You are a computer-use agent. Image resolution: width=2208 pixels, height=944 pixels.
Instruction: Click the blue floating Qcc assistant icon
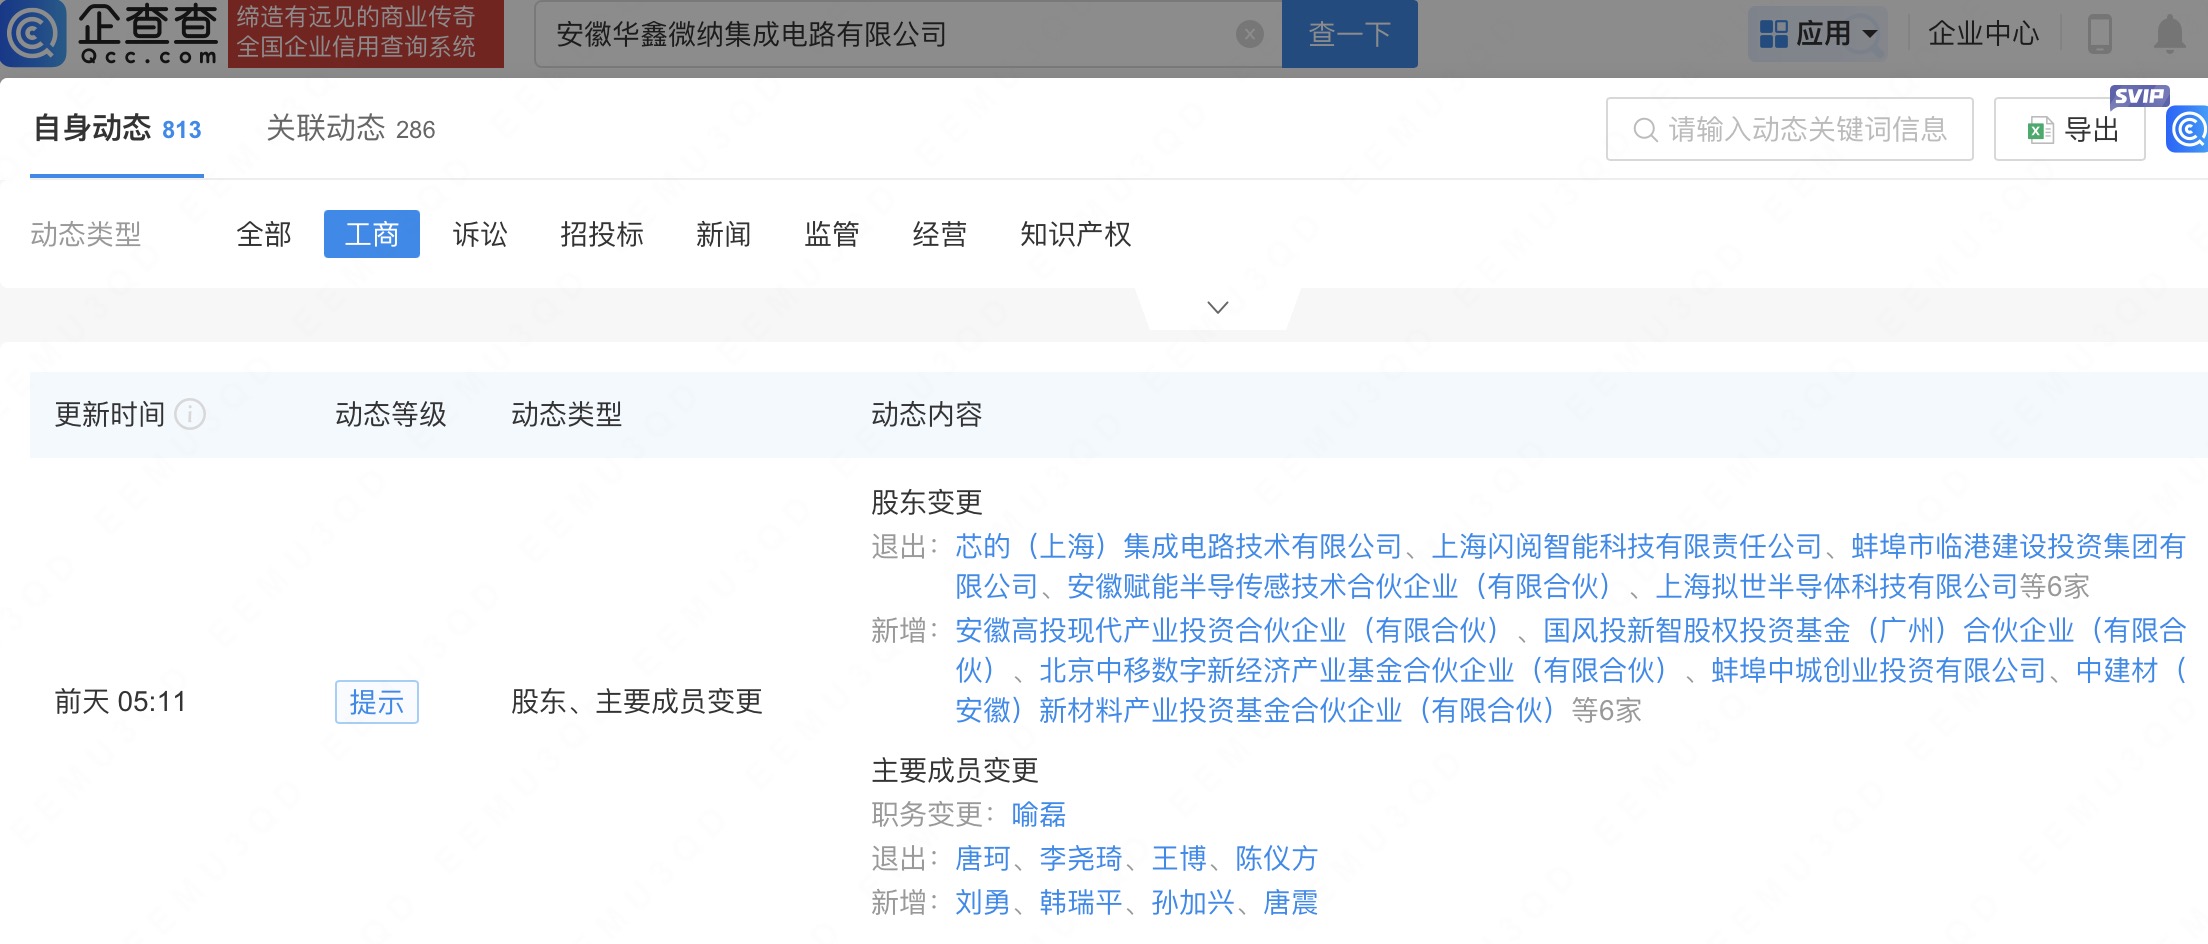2188,130
